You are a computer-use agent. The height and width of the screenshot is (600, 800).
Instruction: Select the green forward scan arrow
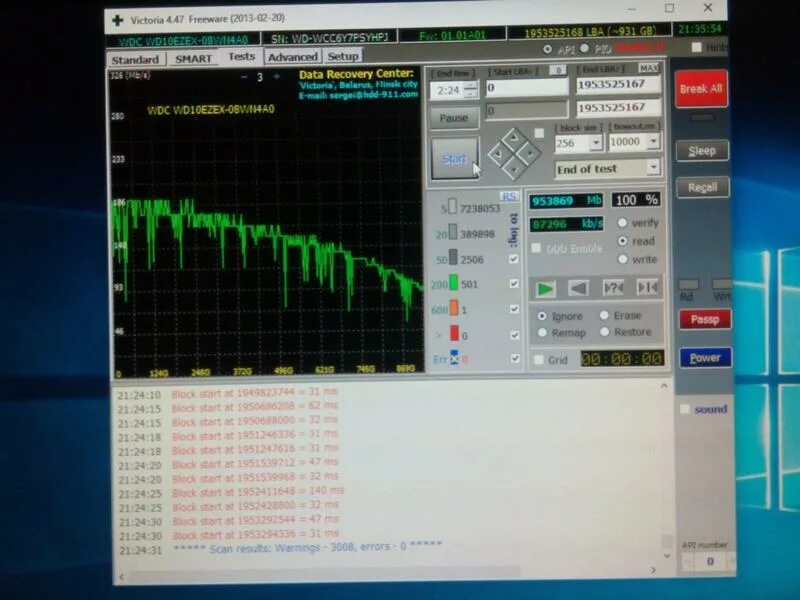pyautogui.click(x=545, y=289)
